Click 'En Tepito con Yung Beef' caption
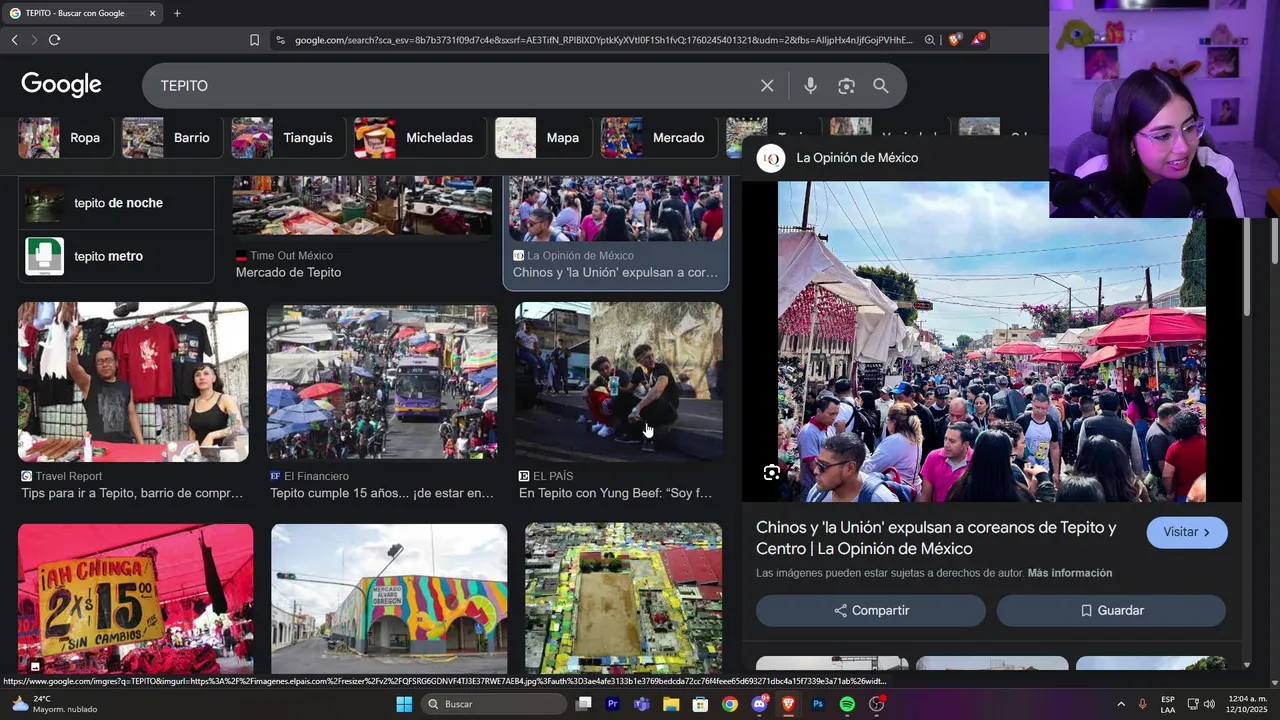This screenshot has width=1280, height=720. 616,493
